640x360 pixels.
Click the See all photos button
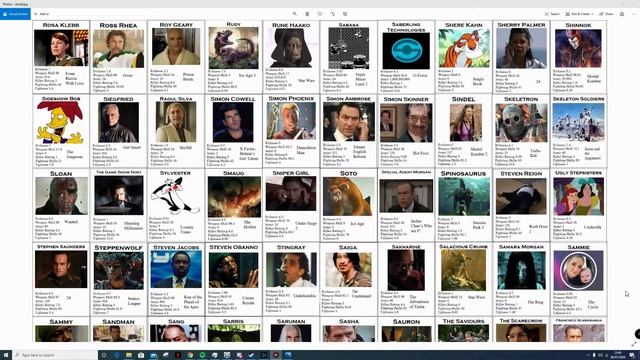15,14
